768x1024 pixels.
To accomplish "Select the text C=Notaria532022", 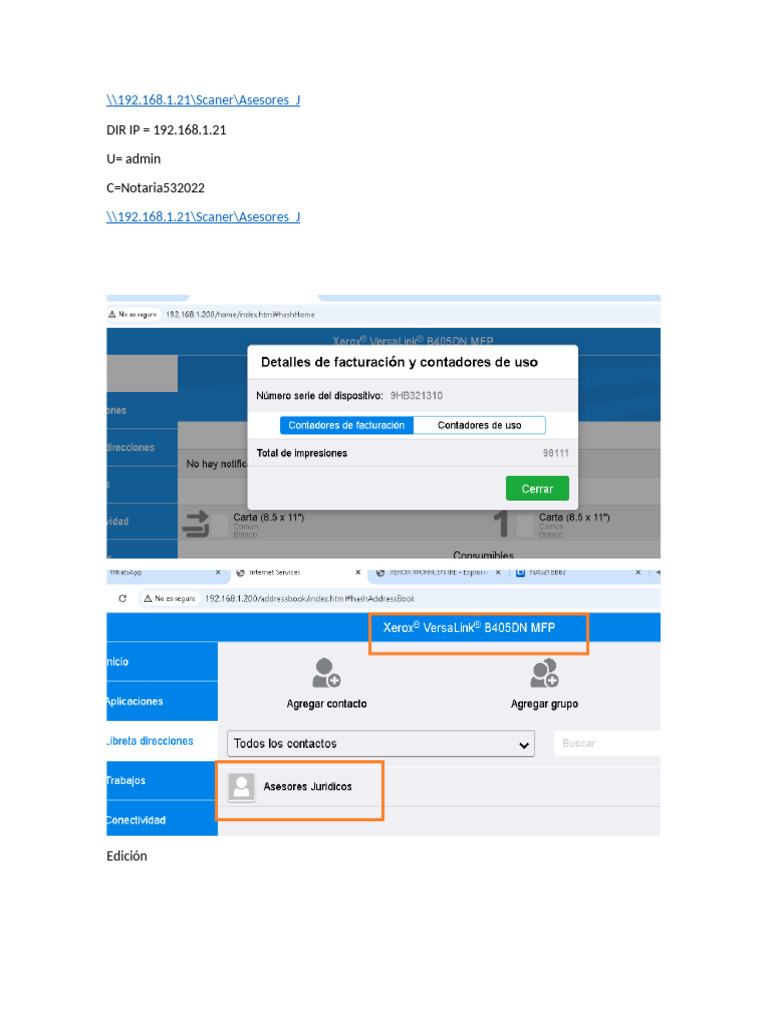I will click(155, 188).
